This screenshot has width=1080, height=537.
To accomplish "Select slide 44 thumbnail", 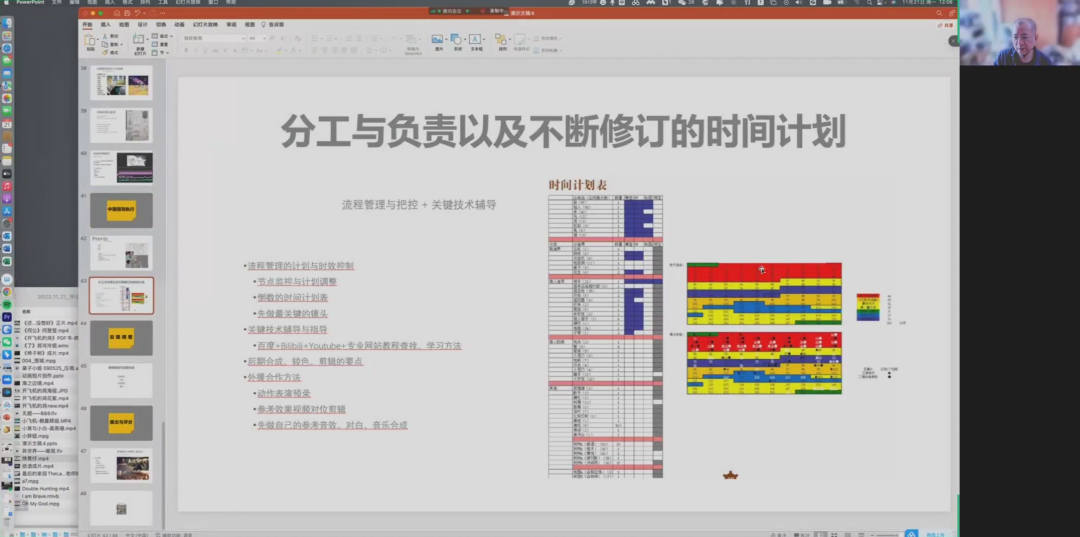I will click(x=121, y=338).
